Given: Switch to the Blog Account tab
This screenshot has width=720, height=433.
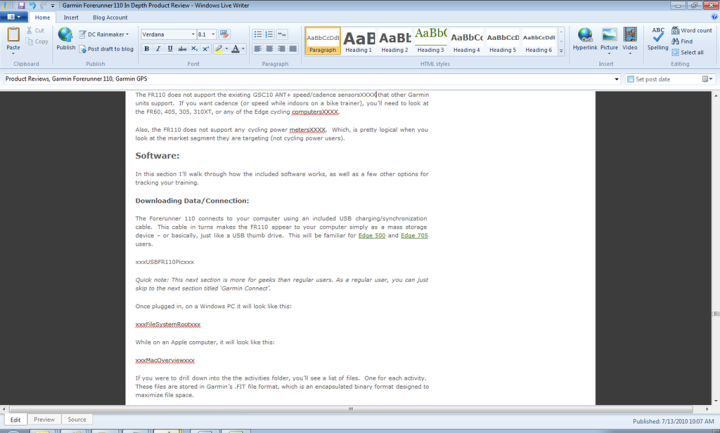Looking at the screenshot, I should 110,17.
